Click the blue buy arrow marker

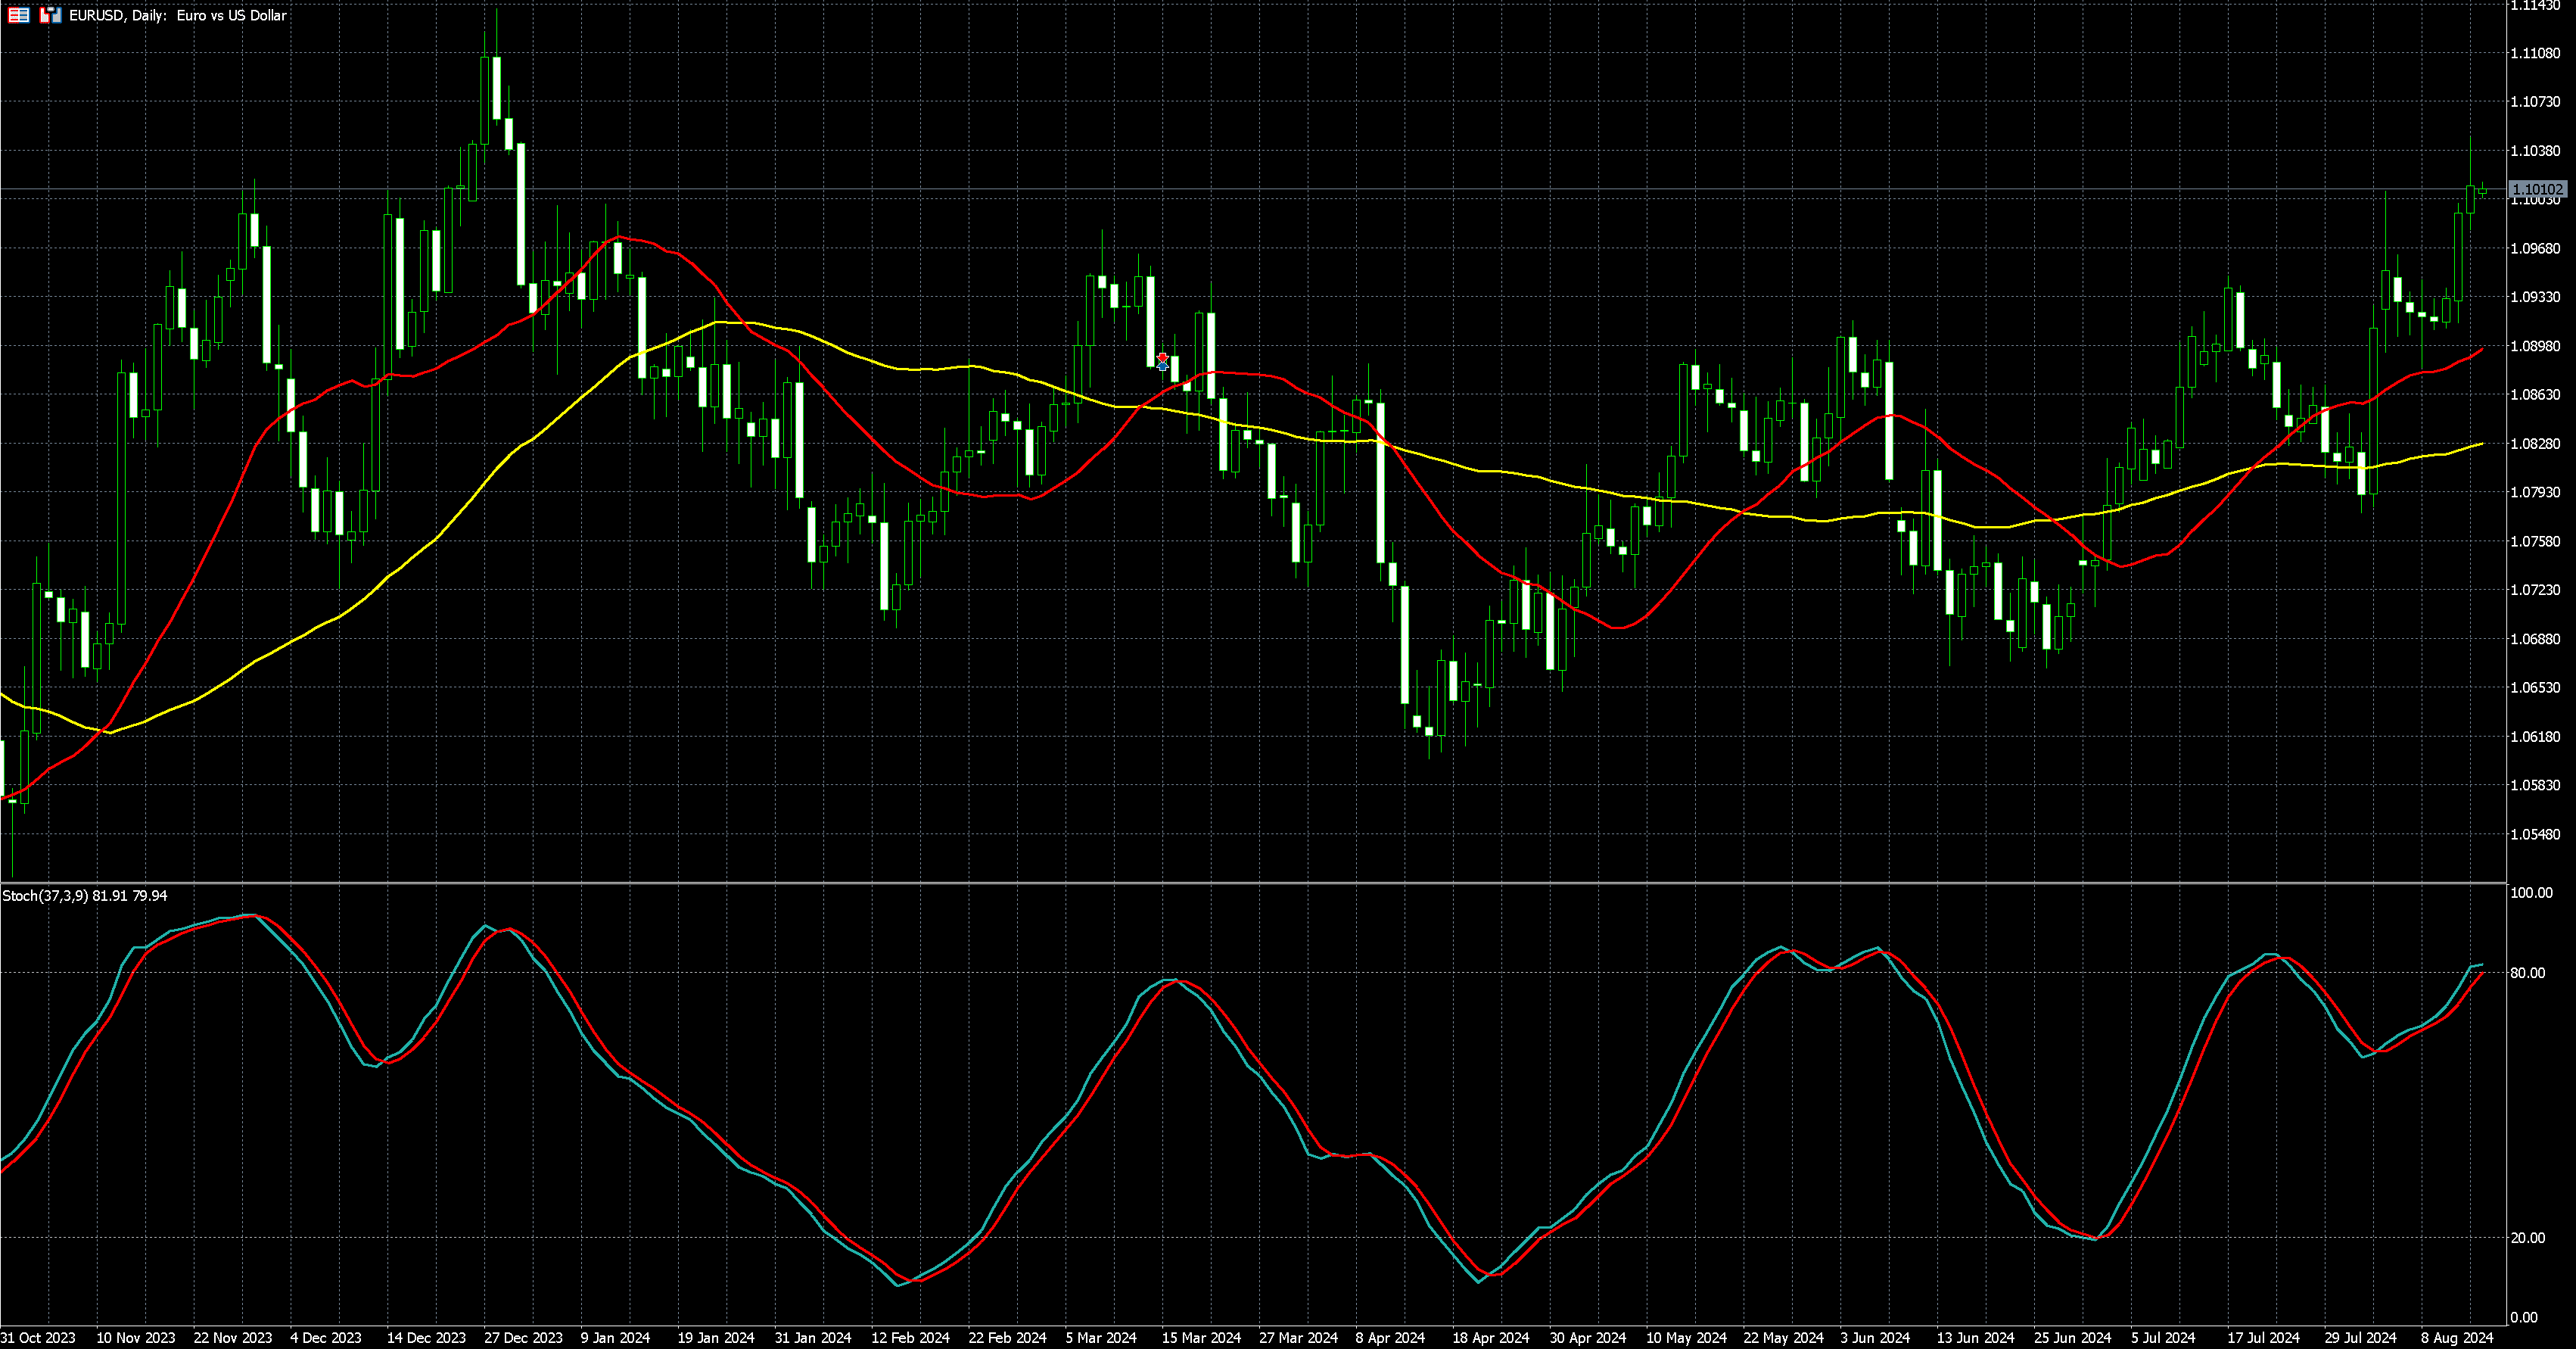coord(1162,367)
